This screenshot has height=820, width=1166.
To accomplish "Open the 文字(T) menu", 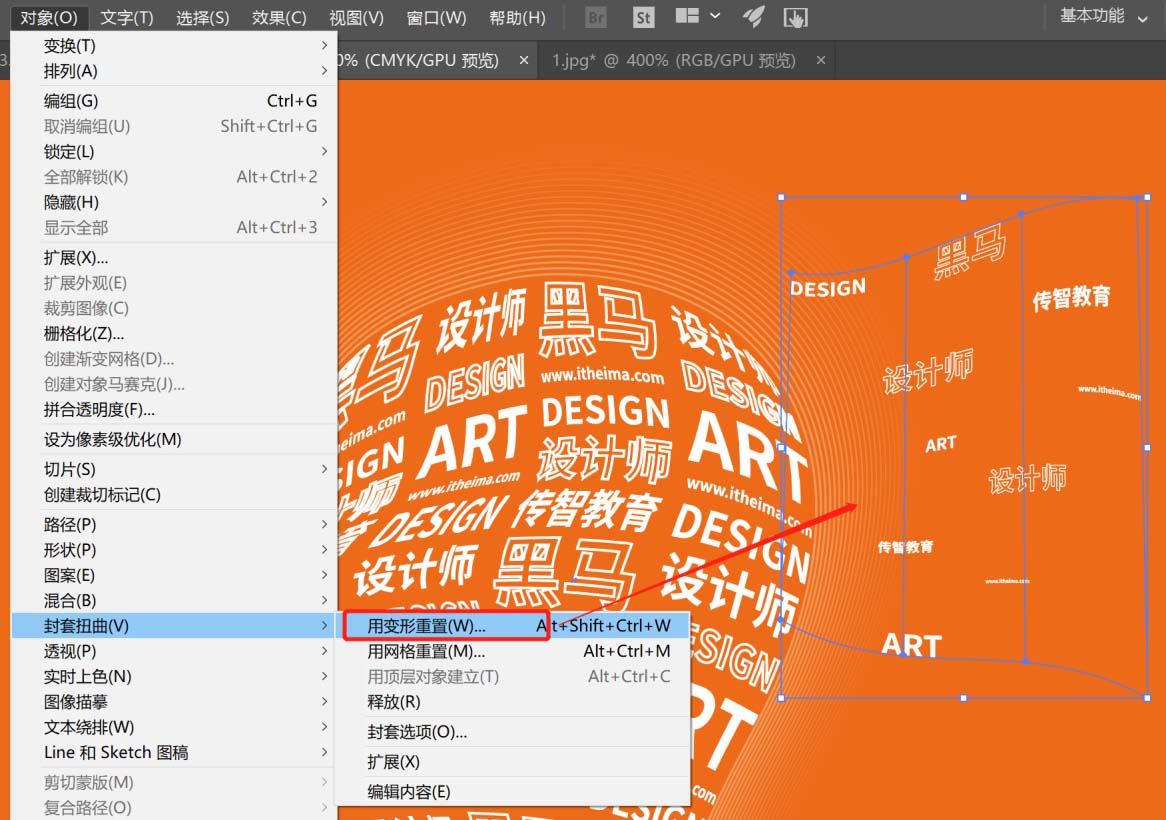I will (x=127, y=17).
